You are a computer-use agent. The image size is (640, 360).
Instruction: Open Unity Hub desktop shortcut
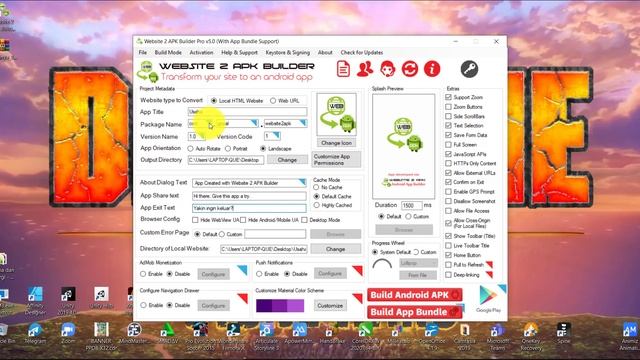point(101,298)
